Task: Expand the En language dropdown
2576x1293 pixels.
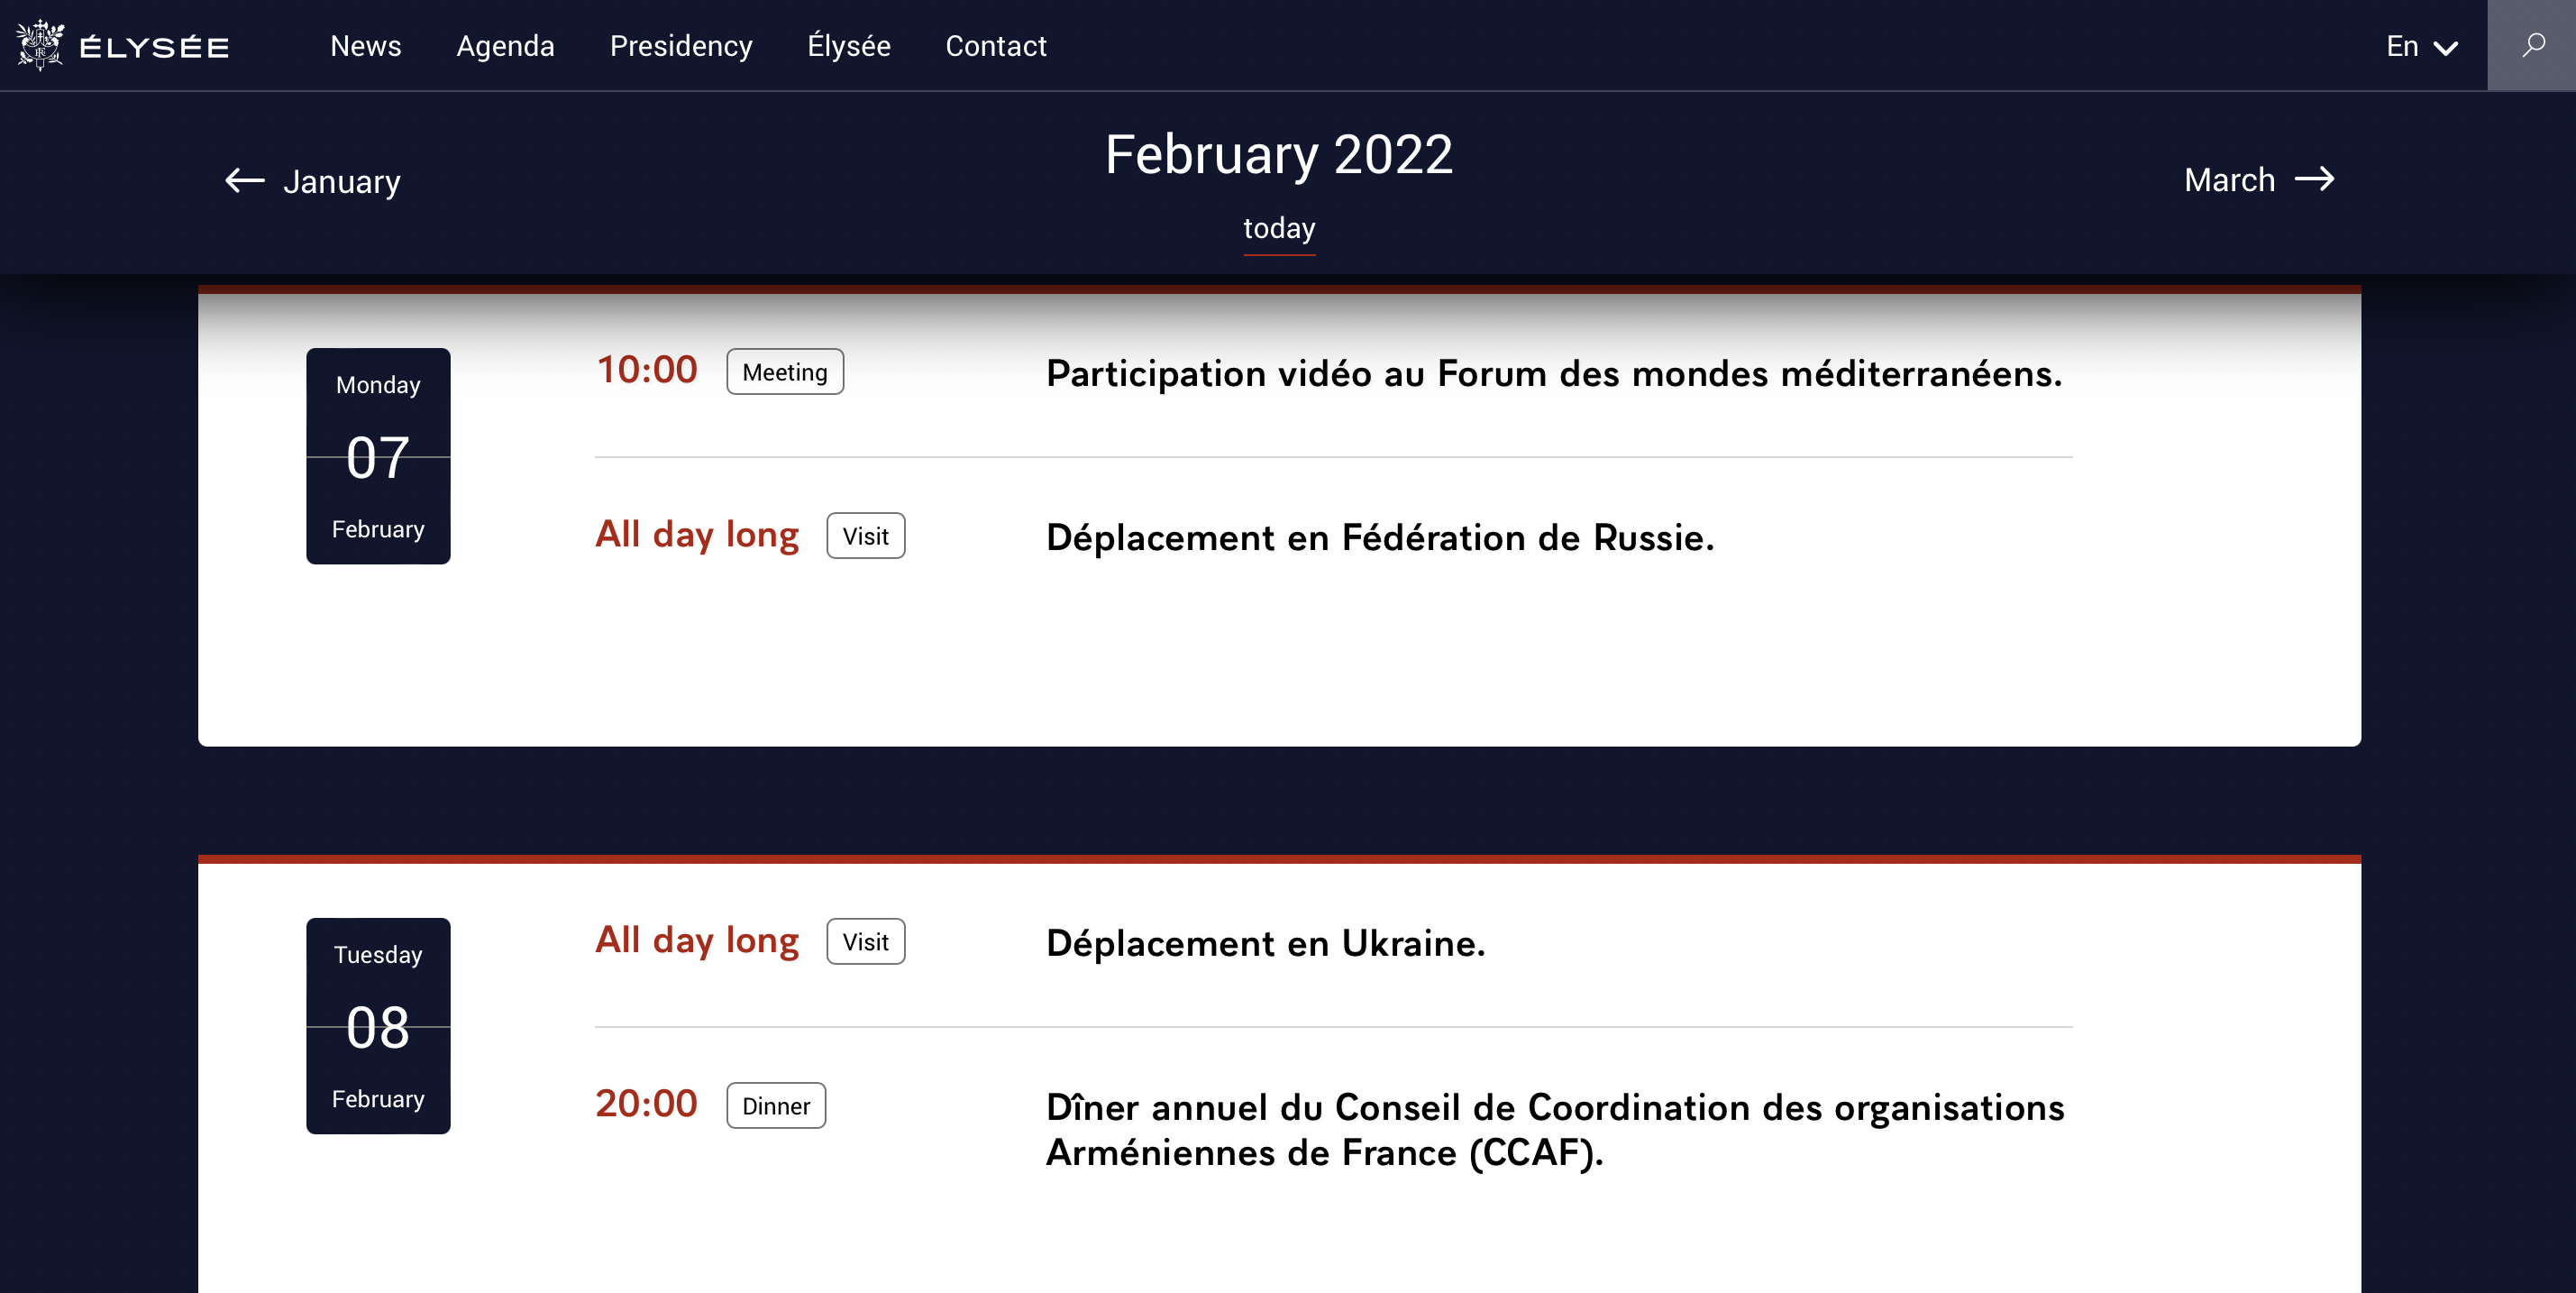Action: tap(2421, 46)
